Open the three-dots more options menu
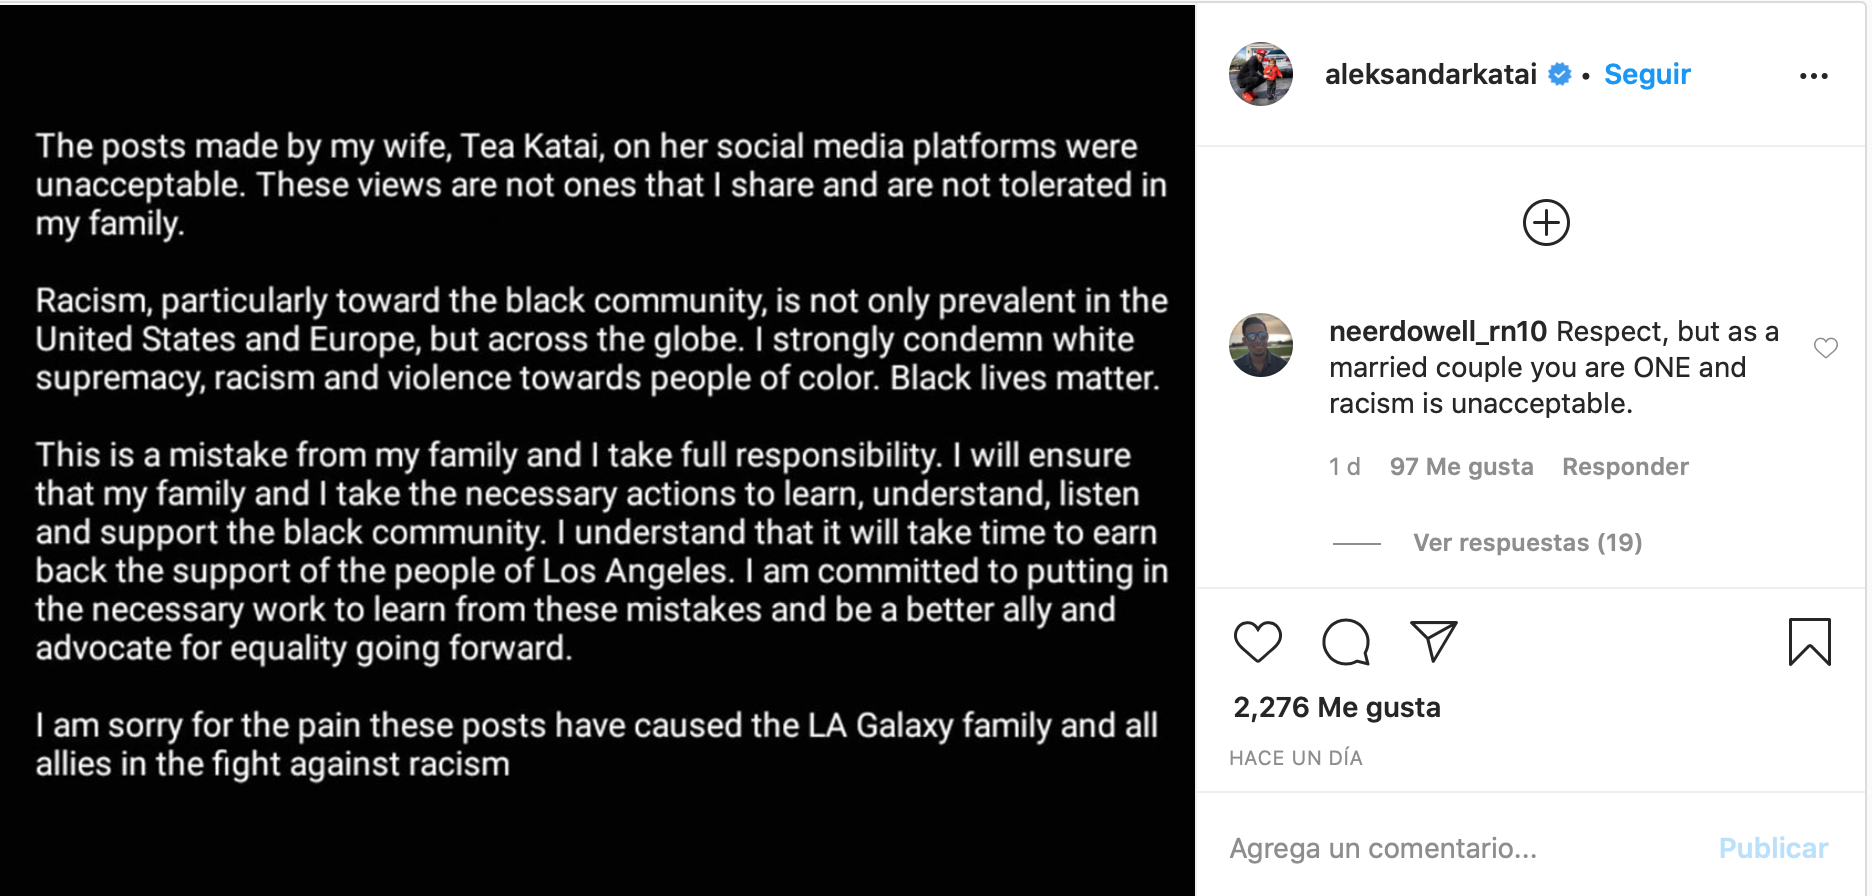 pos(1813,76)
